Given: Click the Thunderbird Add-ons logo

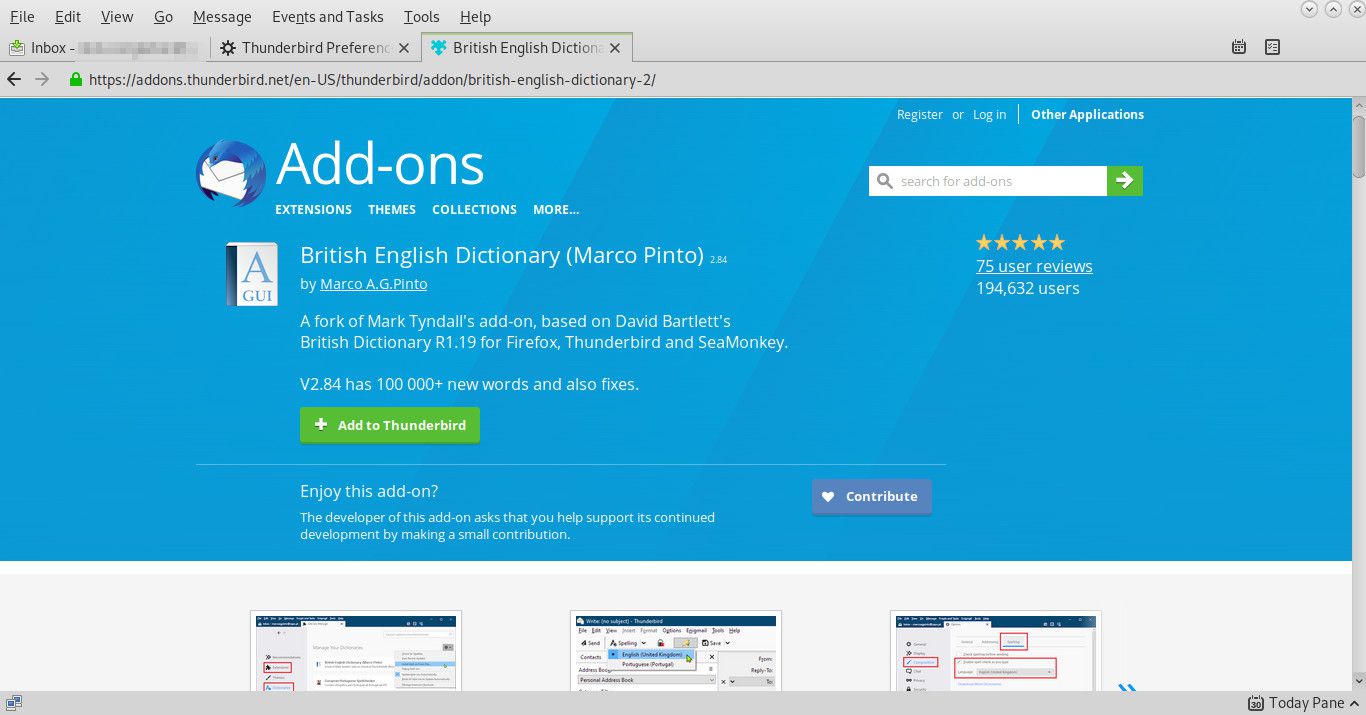Looking at the screenshot, I should [231, 173].
